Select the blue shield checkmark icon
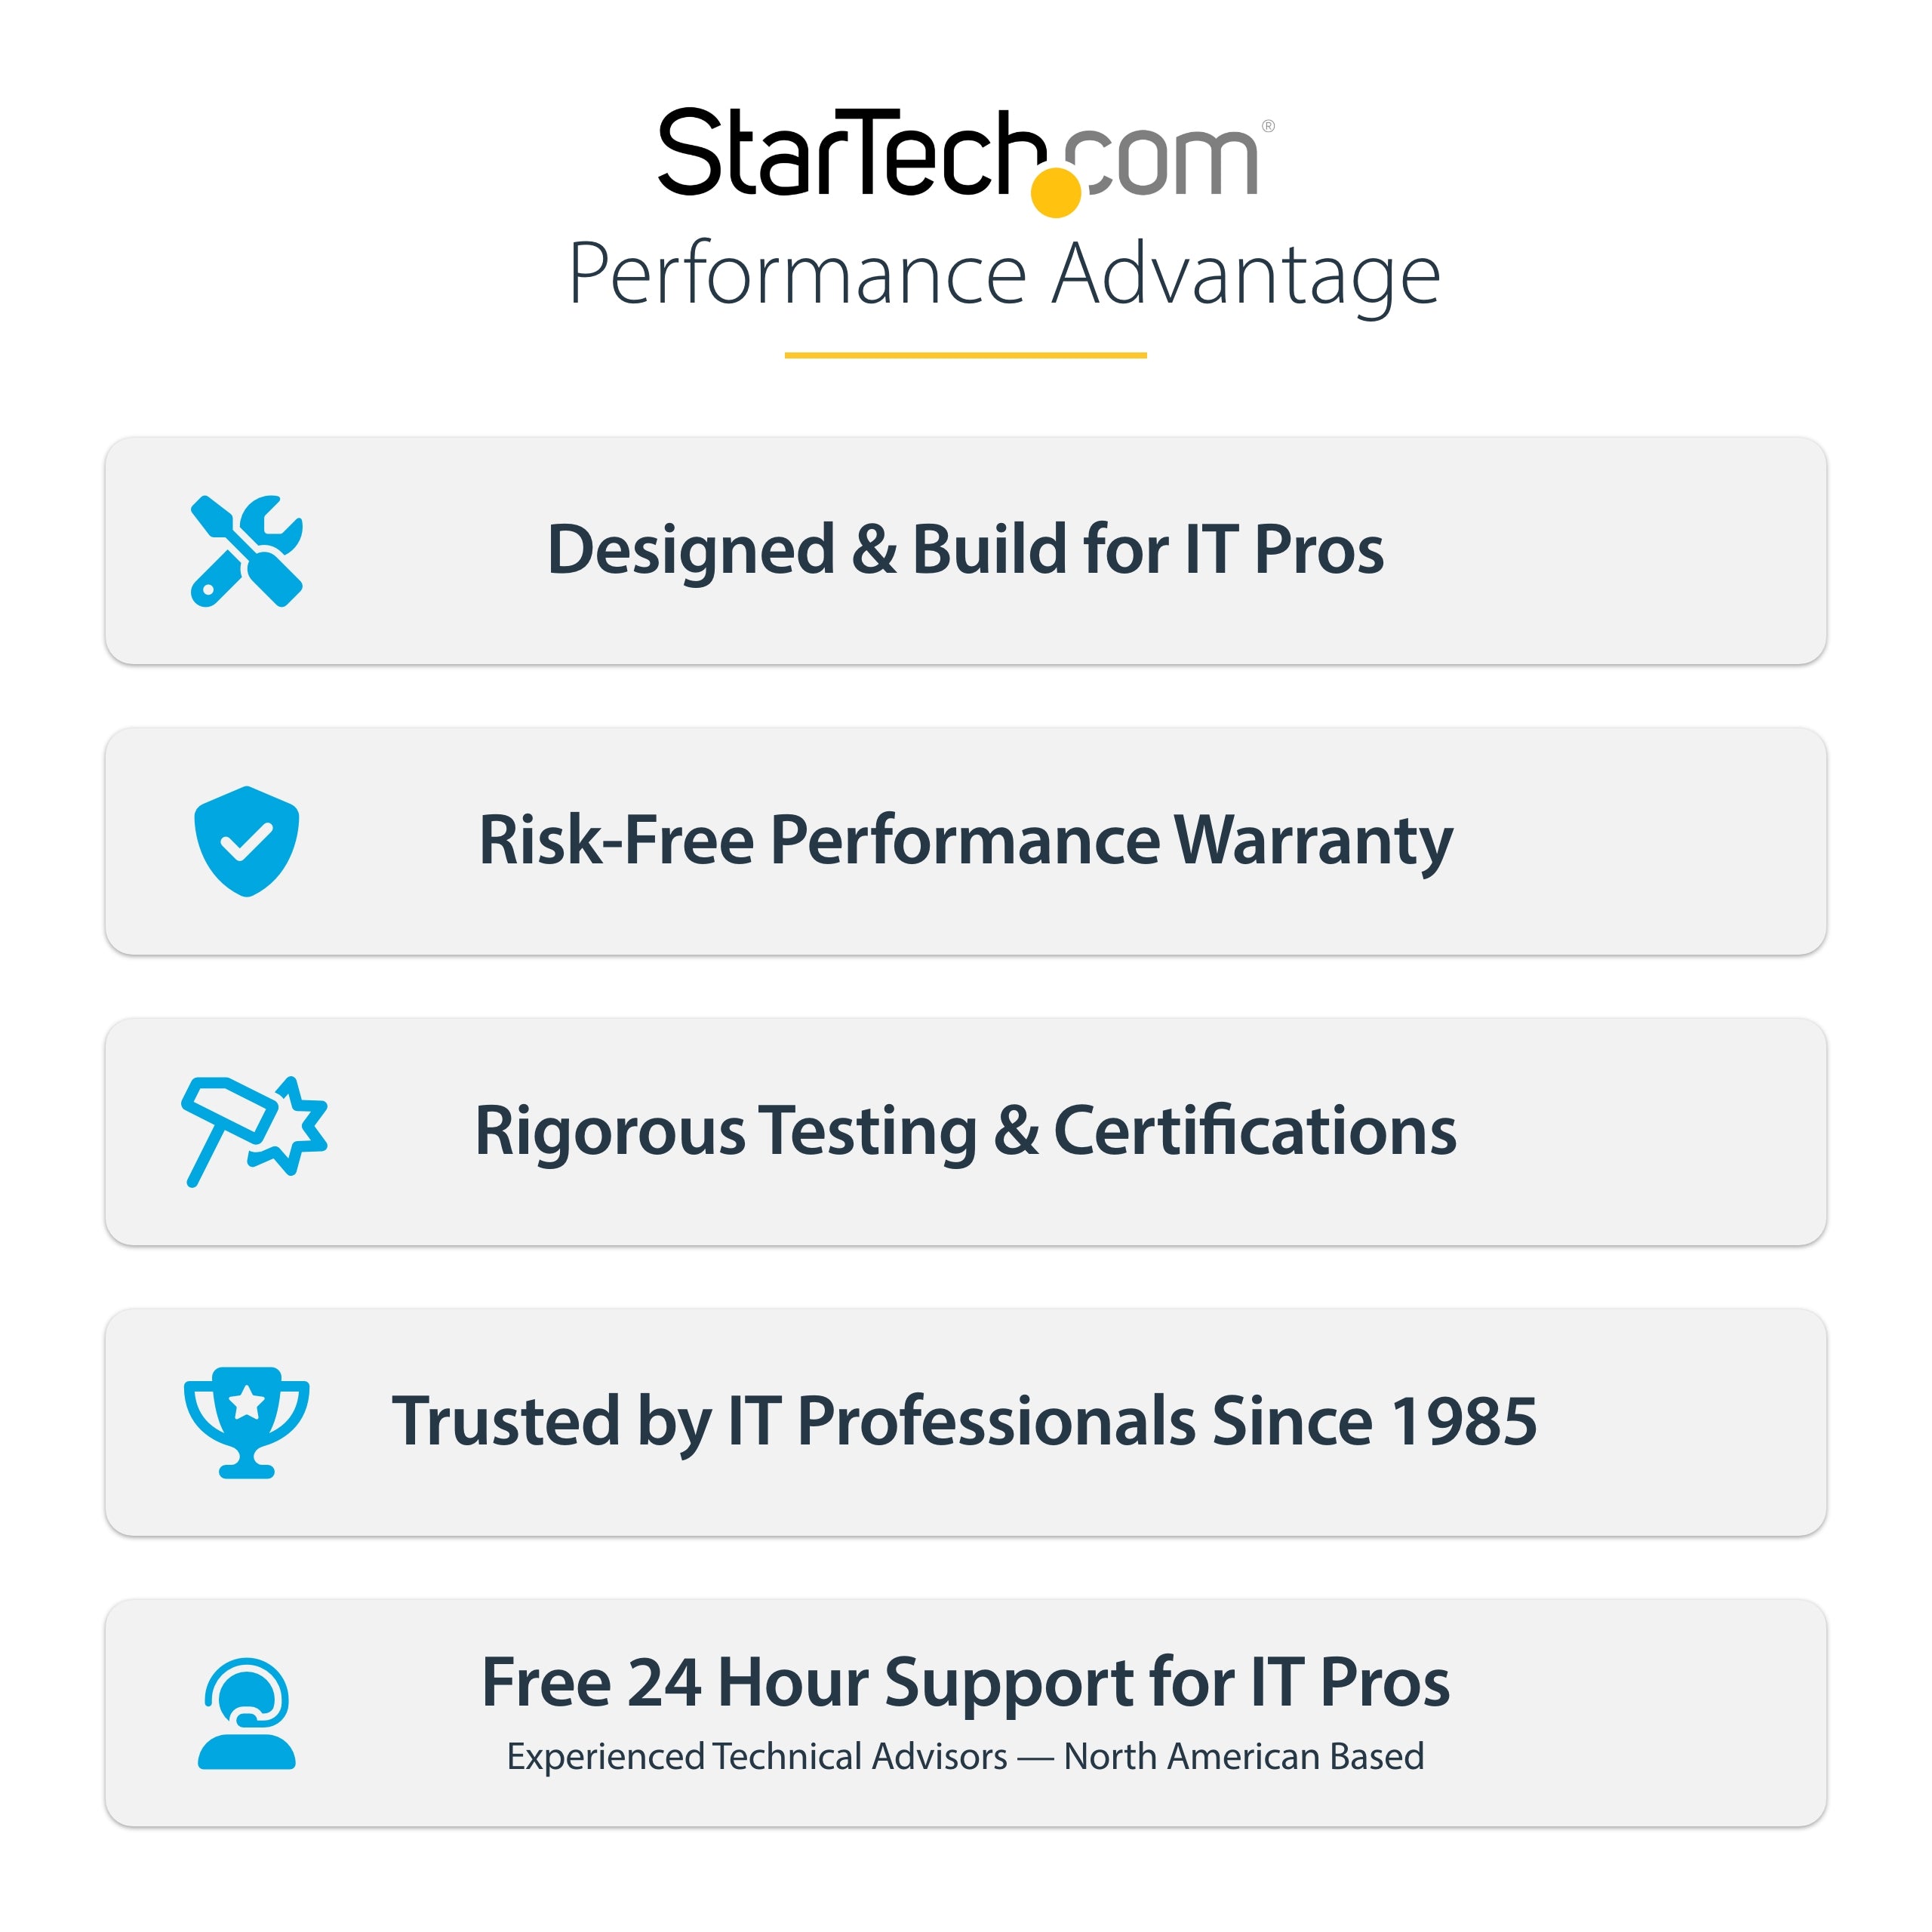Image resolution: width=1932 pixels, height=1932 pixels. (x=246, y=841)
